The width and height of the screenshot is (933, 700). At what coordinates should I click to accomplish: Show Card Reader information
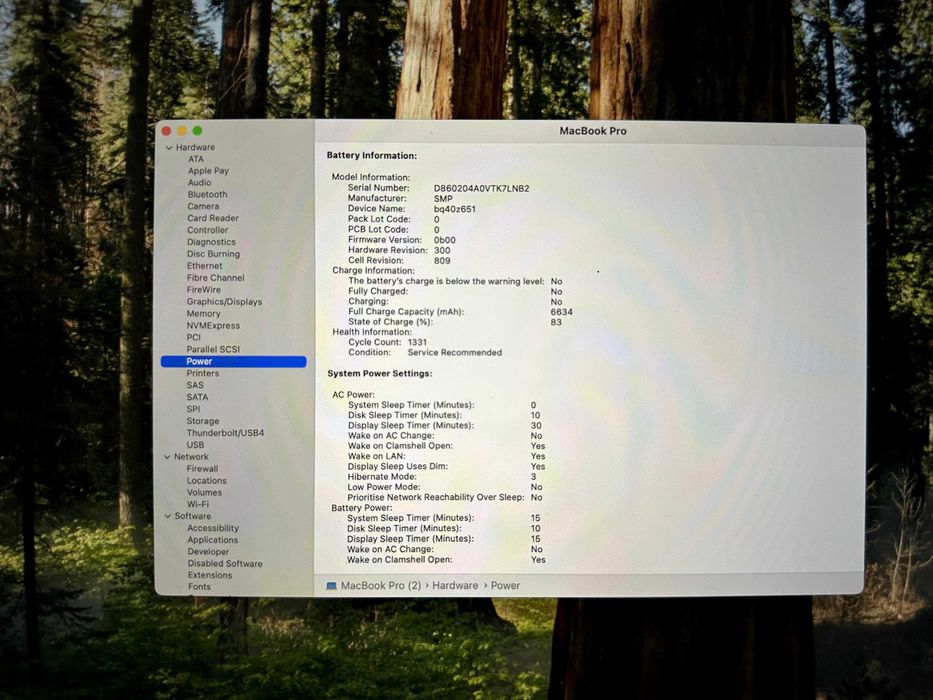pyautogui.click(x=212, y=218)
